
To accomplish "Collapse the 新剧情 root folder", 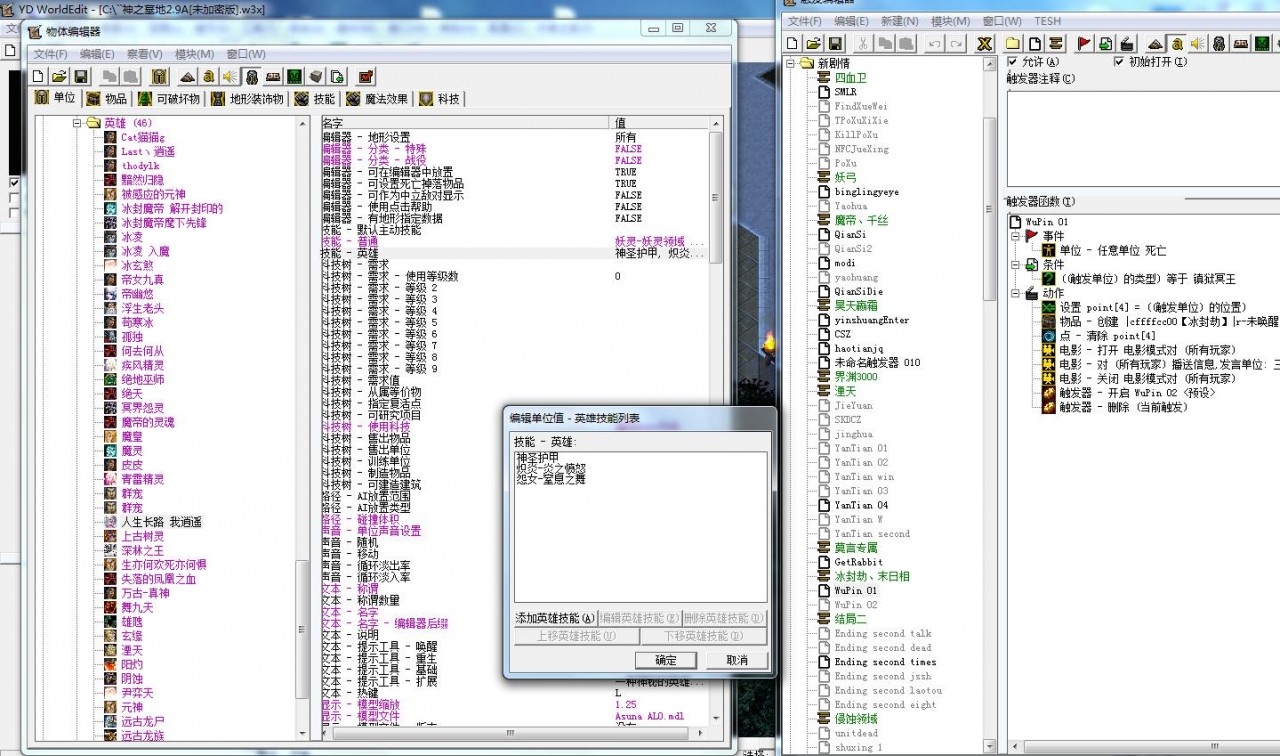I will (x=792, y=63).
